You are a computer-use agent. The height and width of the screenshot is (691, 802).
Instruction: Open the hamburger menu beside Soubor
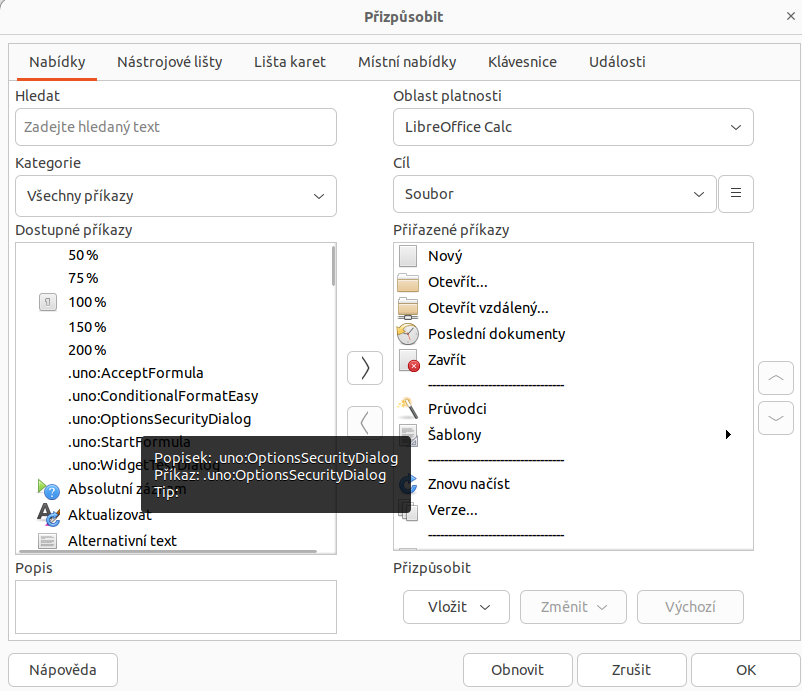736,193
